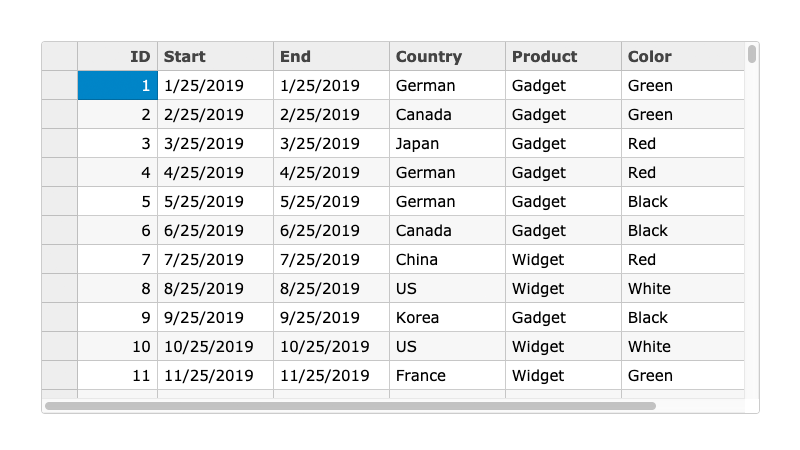Select the highlighted ID cell 1

click(118, 85)
